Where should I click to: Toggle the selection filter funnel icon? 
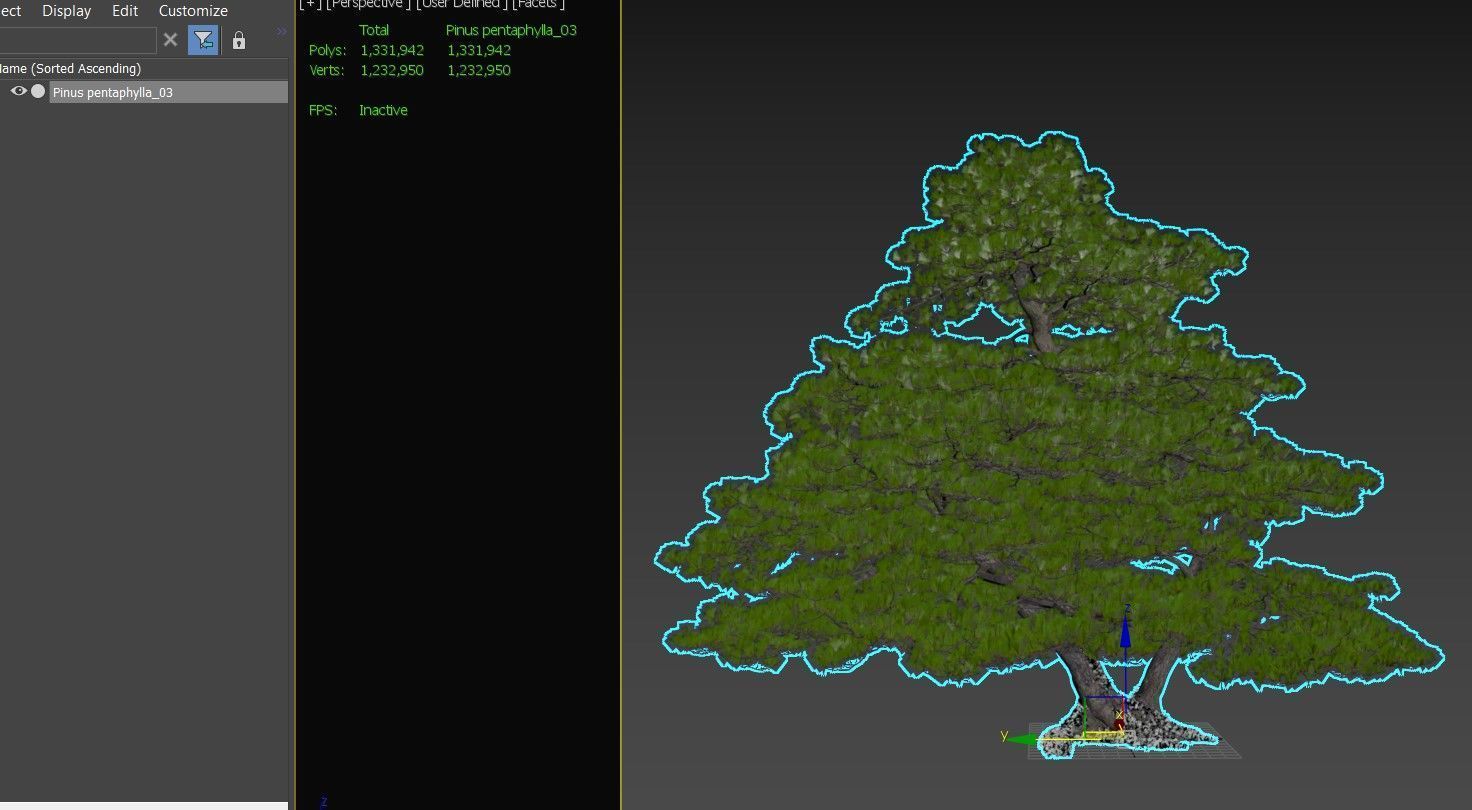point(203,40)
